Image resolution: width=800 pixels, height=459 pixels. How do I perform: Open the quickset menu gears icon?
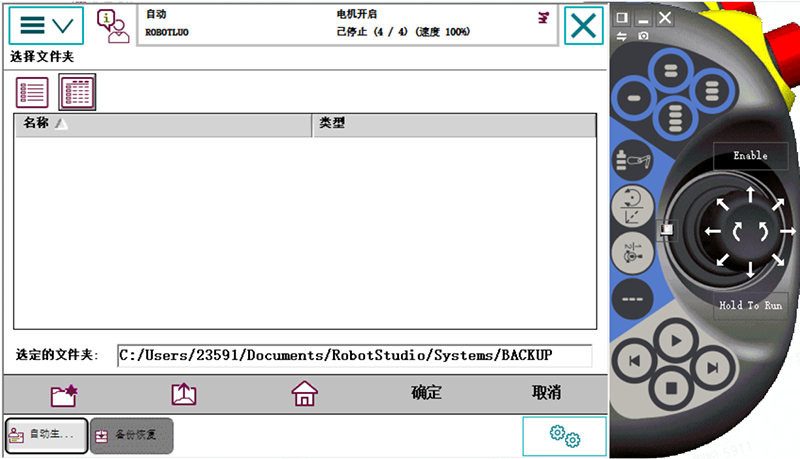564,435
